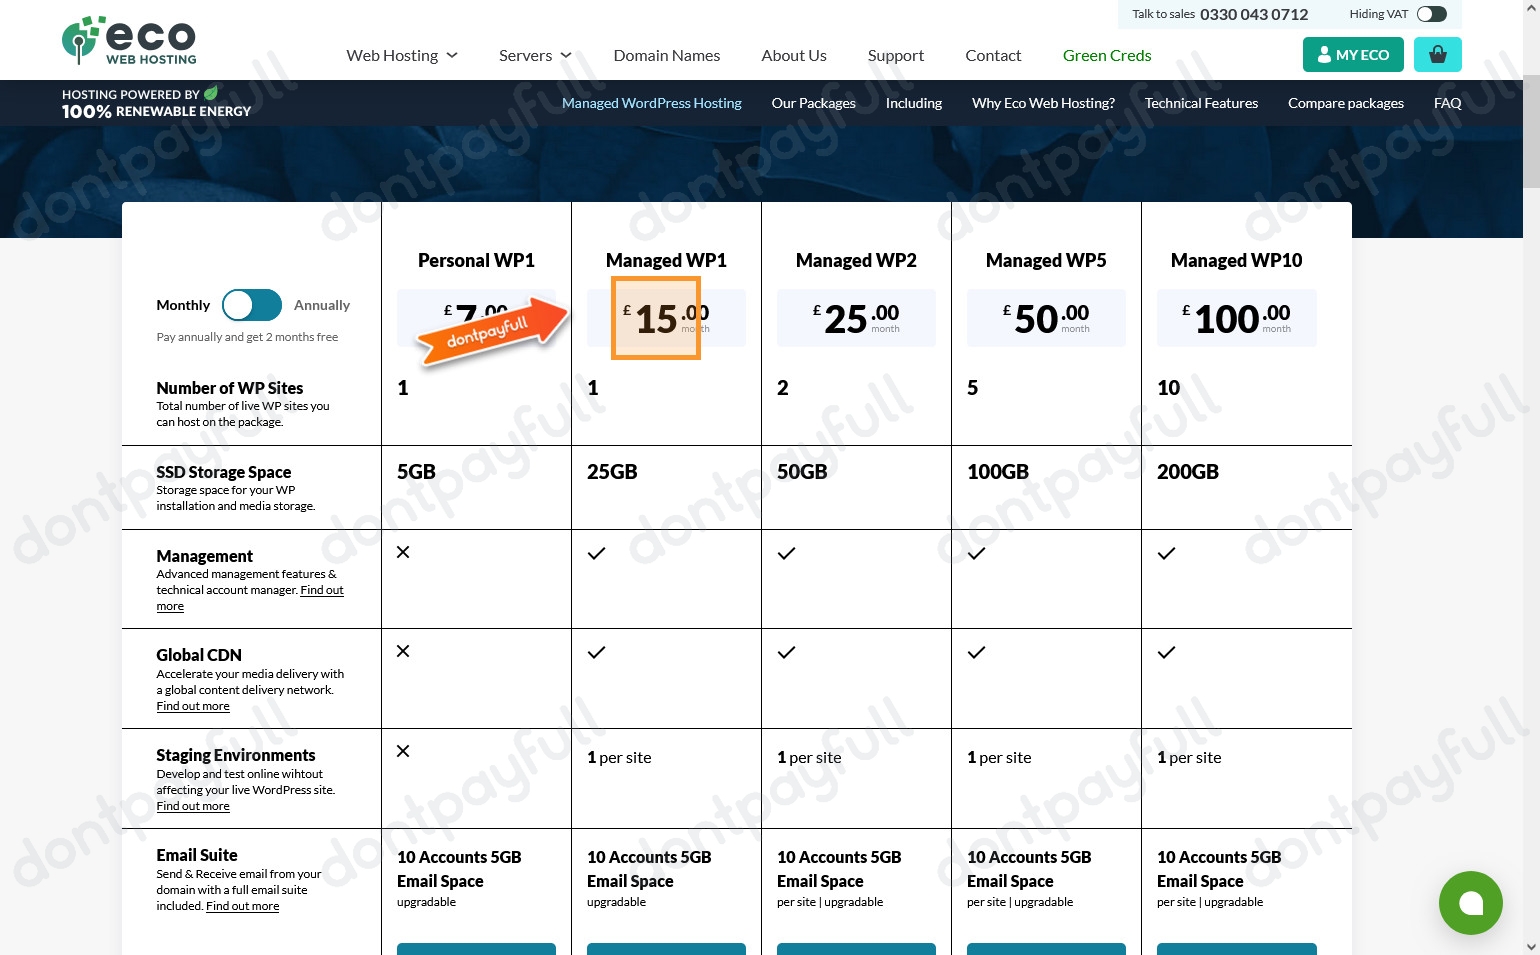
Task: Toggle the Hiding VAT switch
Action: [1431, 14]
